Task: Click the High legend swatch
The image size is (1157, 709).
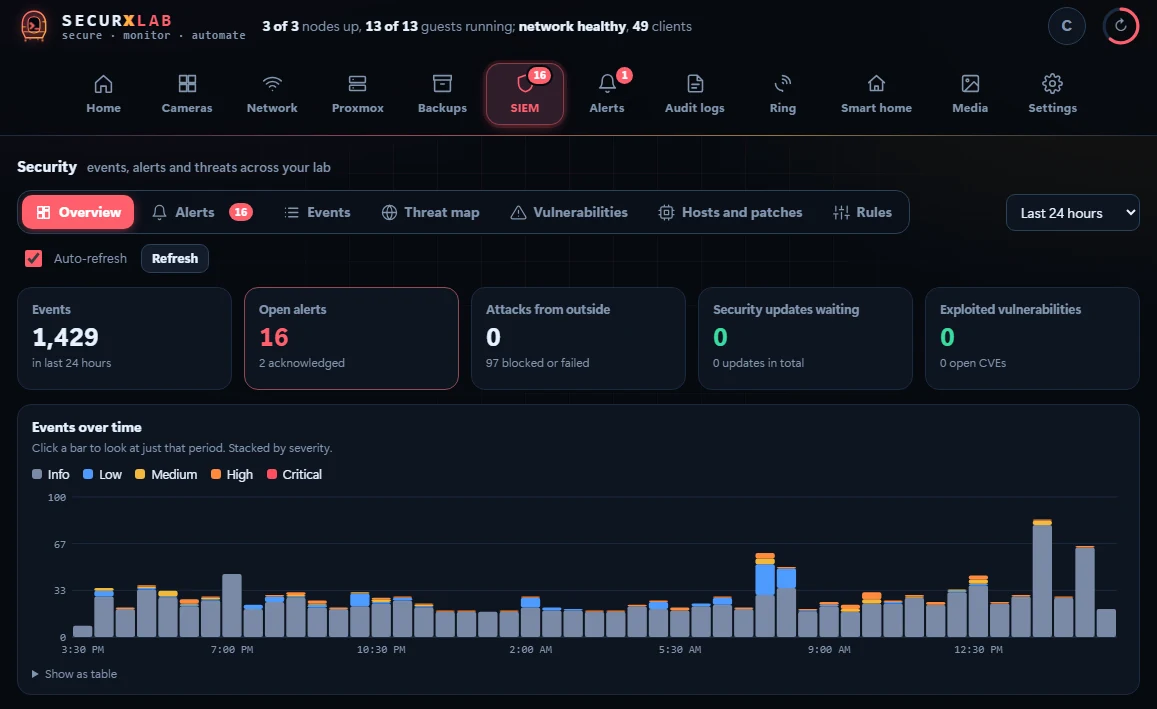Action: pyautogui.click(x=215, y=474)
